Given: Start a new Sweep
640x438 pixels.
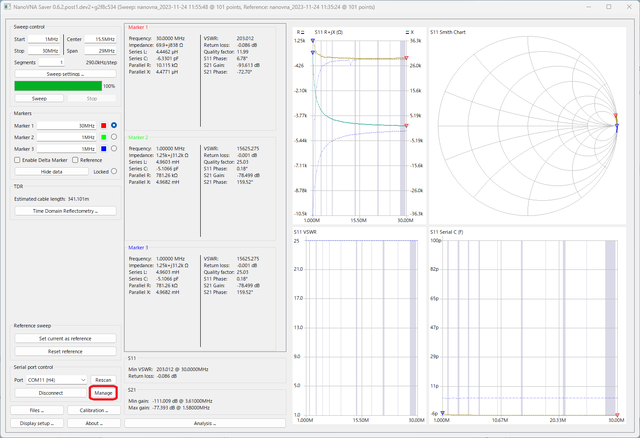Looking at the screenshot, I should [x=39, y=98].
